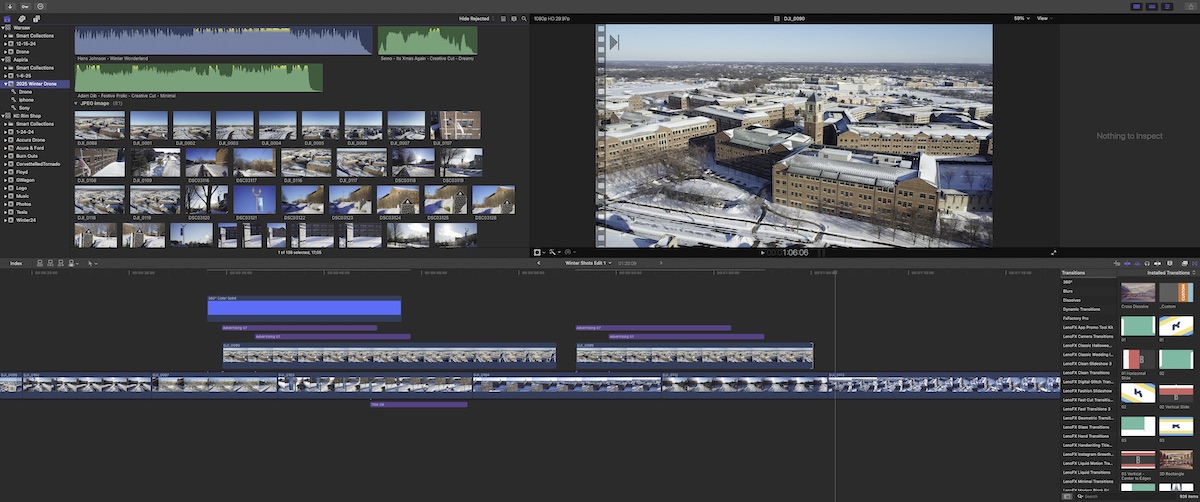Screen dimensions: 1200x502
Task: Click the overwrite clip icon in timeline toolbar
Action: point(73,263)
